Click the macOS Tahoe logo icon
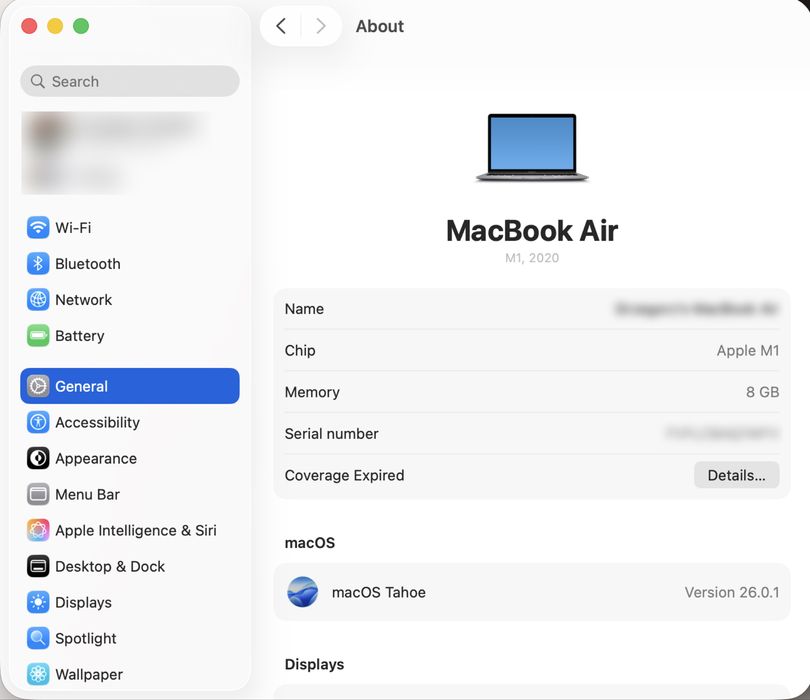Image resolution: width=810 pixels, height=700 pixels. pos(302,592)
